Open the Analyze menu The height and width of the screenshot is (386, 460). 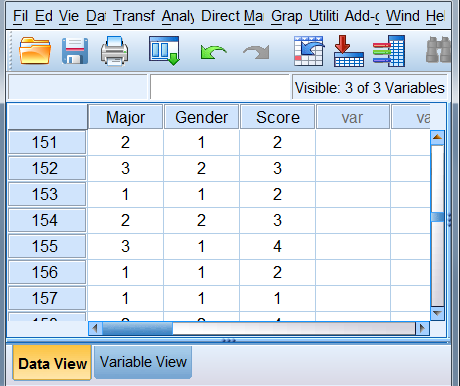[x=178, y=16]
